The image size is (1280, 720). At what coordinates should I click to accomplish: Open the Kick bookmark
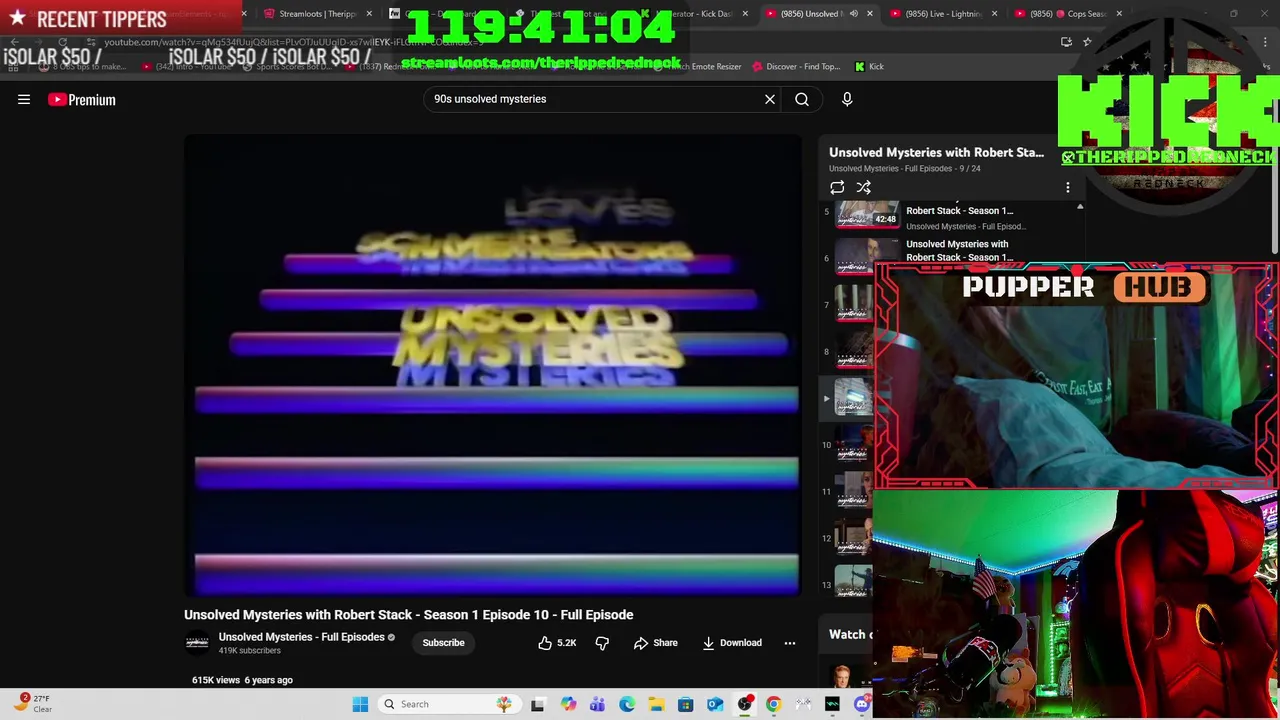[x=869, y=67]
